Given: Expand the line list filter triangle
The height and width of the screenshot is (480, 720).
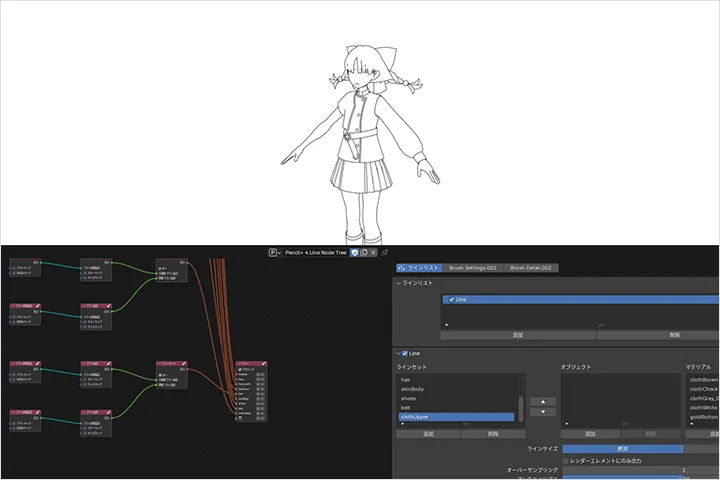Looking at the screenshot, I should pos(446,325).
